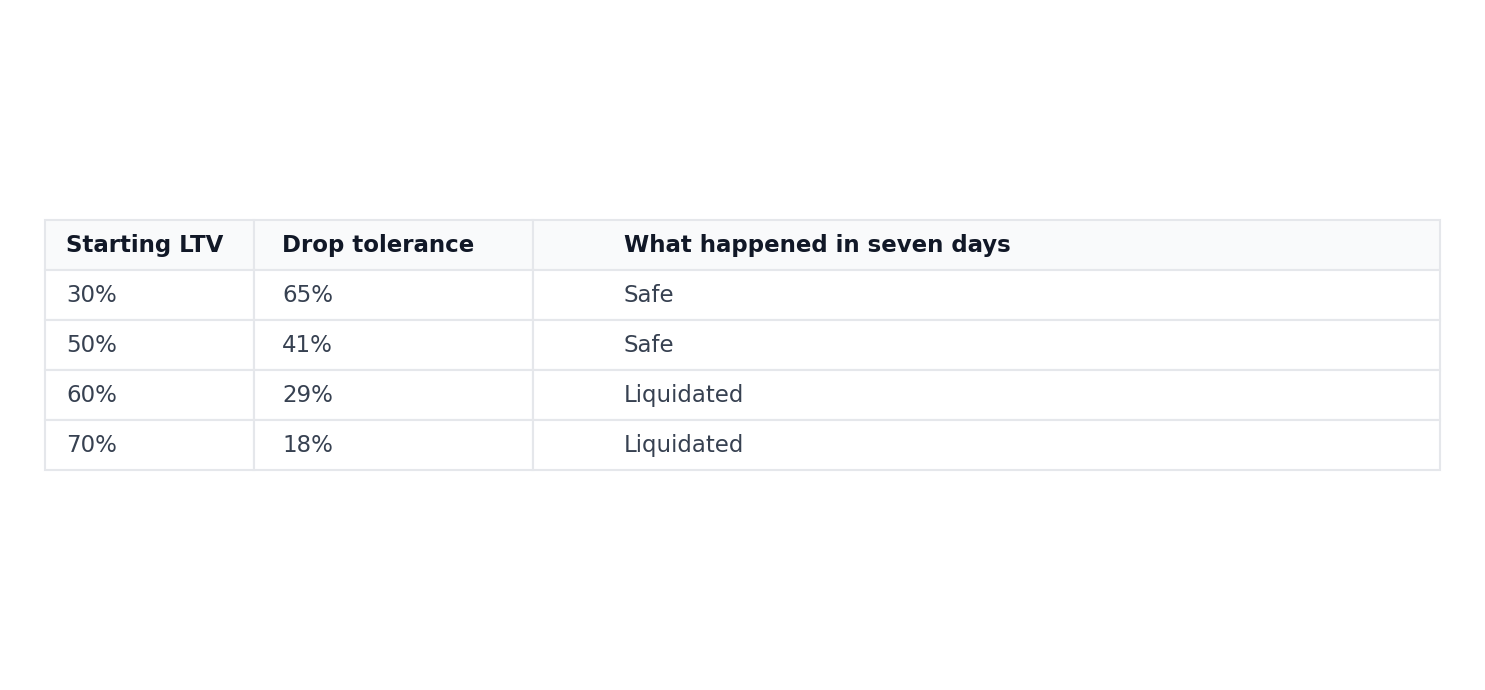
Task: Click the 65% drop tolerance cell
Action: click(x=307, y=295)
